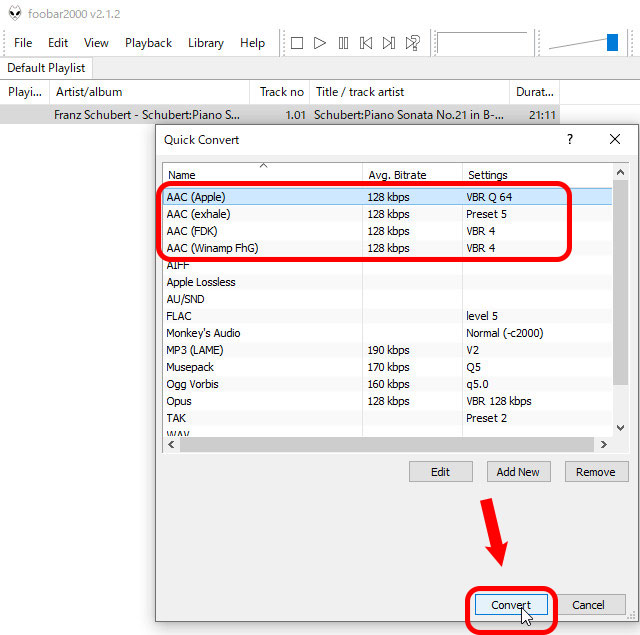The image size is (640, 635).
Task: Click the Add New preset button
Action: (x=518, y=472)
